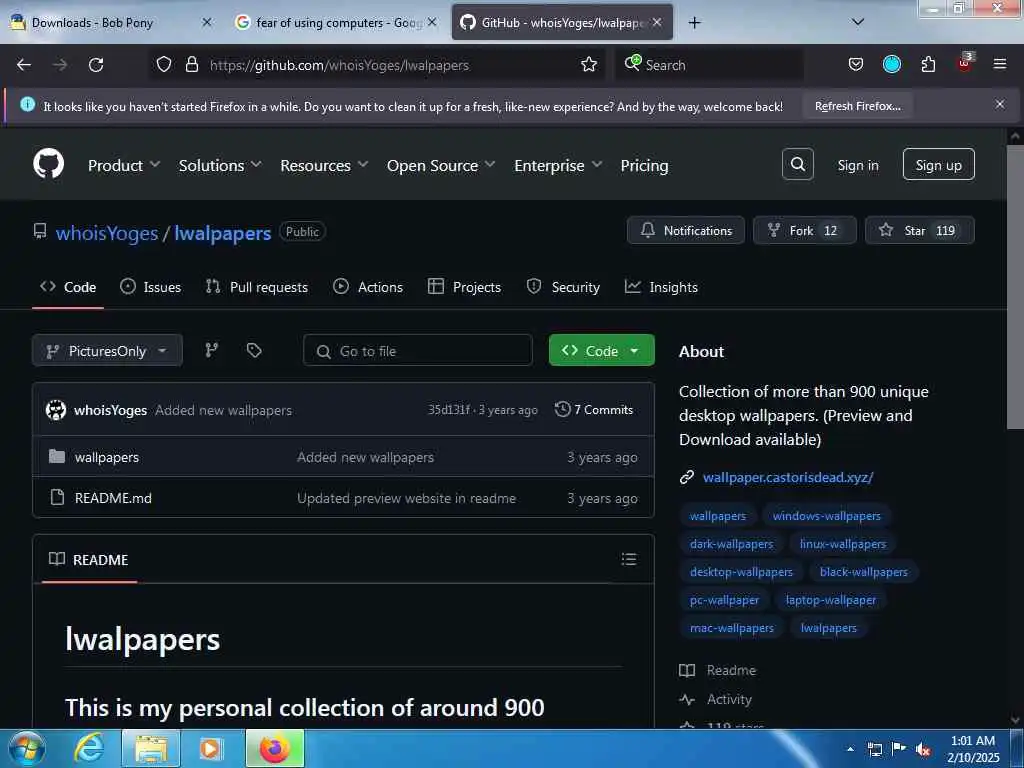This screenshot has width=1024, height=768.
Task: Click the muted volume tray icon
Action: tap(923, 750)
